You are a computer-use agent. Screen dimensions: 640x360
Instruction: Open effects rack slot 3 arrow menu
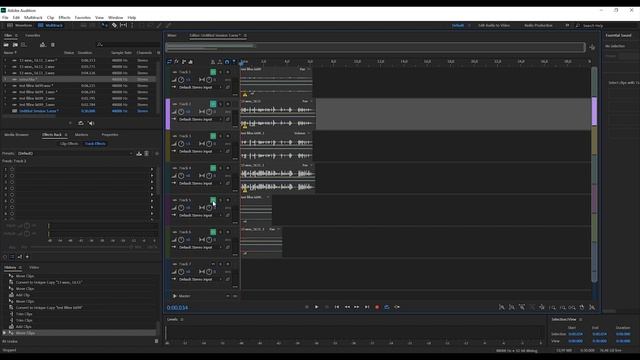click(152, 182)
